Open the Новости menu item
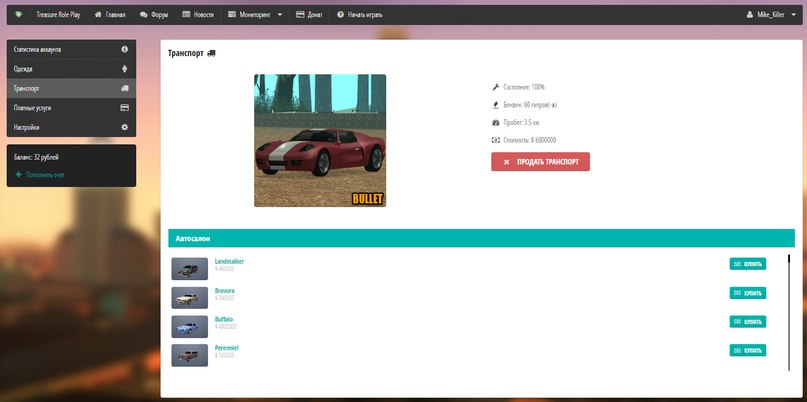 click(x=198, y=15)
